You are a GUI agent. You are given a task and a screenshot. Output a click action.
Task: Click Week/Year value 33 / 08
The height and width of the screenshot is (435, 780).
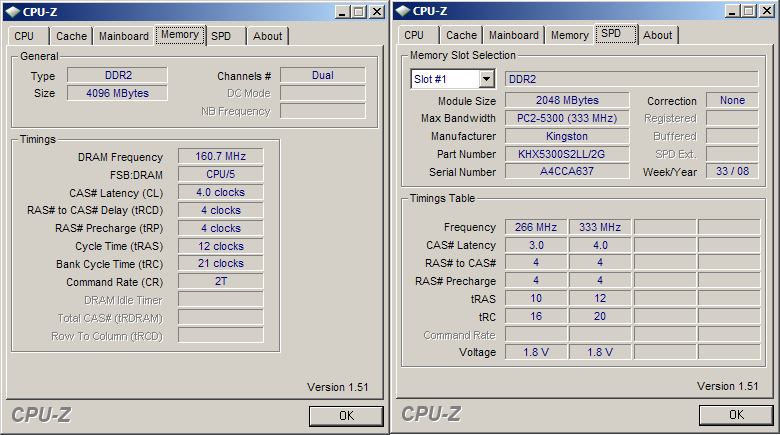732,171
